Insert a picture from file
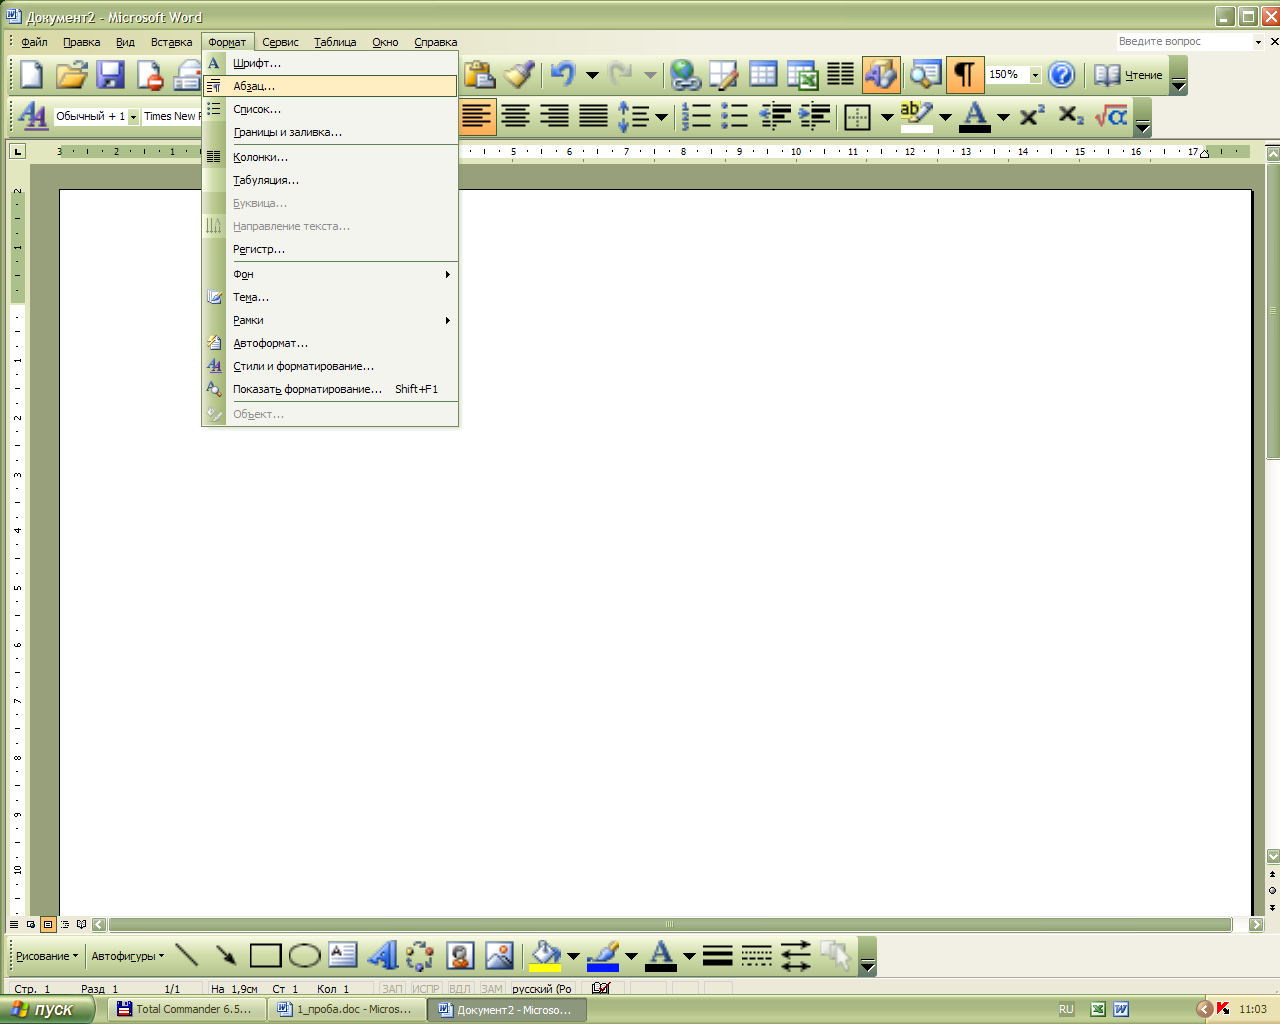The height and width of the screenshot is (1024, 1280). pyautogui.click(x=499, y=956)
